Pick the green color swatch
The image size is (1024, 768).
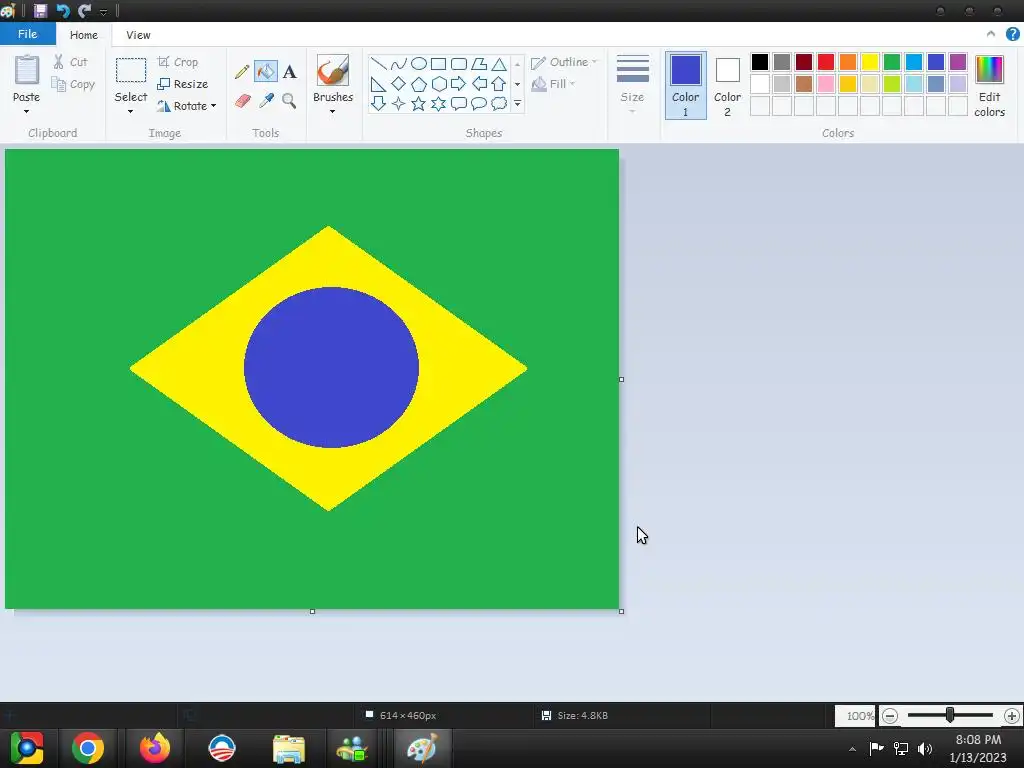click(891, 62)
